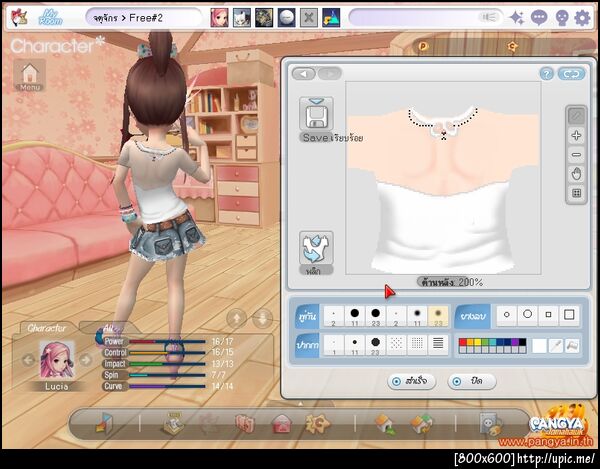Viewport: 600px width, 469px height.
Task: Select the dense dot grid pattern pen
Action: click(417, 345)
